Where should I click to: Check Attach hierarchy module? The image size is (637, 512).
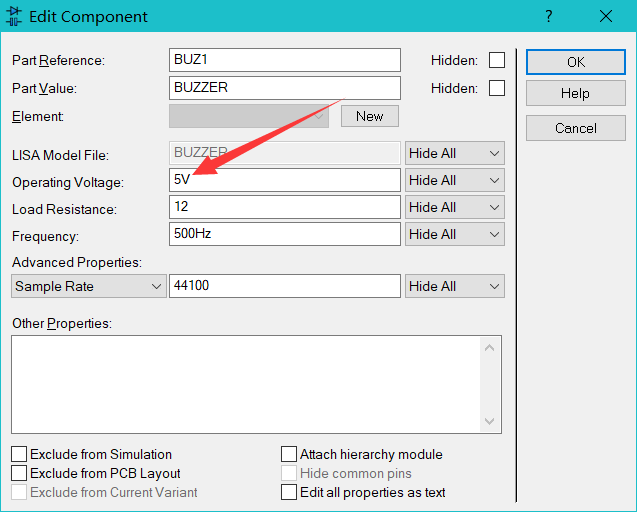click(289, 454)
